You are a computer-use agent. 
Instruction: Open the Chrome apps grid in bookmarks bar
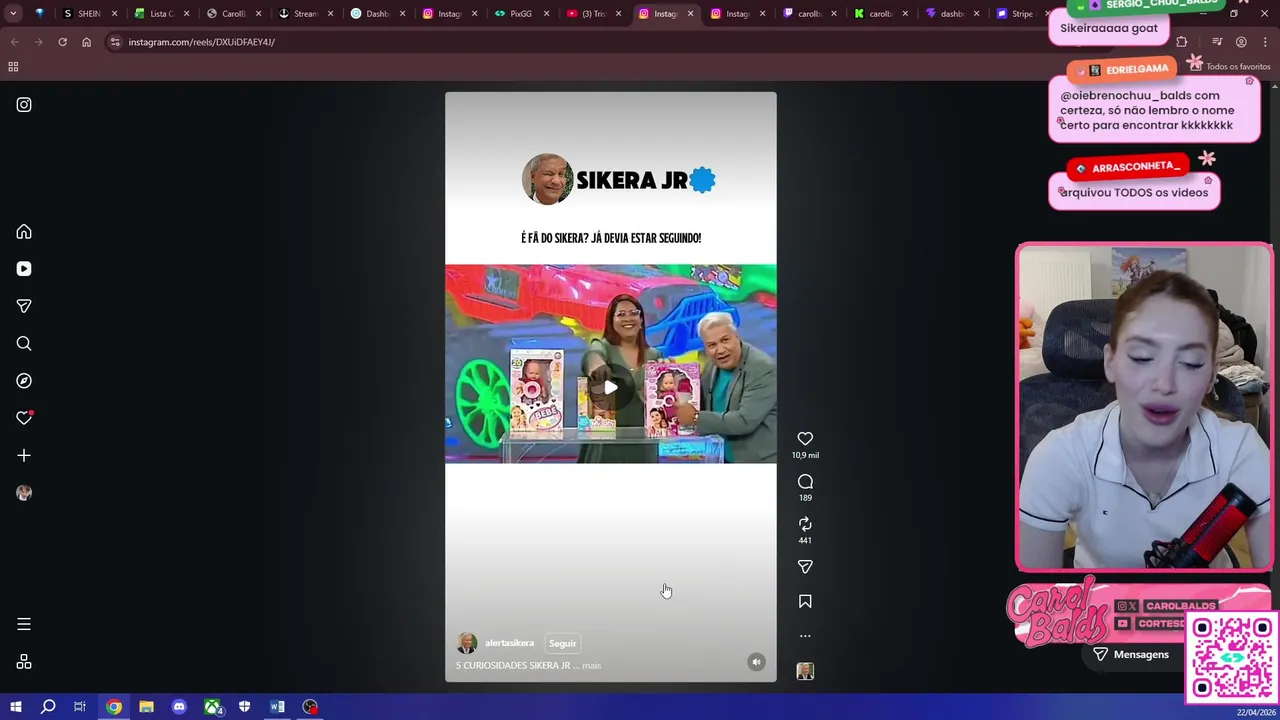click(x=13, y=67)
